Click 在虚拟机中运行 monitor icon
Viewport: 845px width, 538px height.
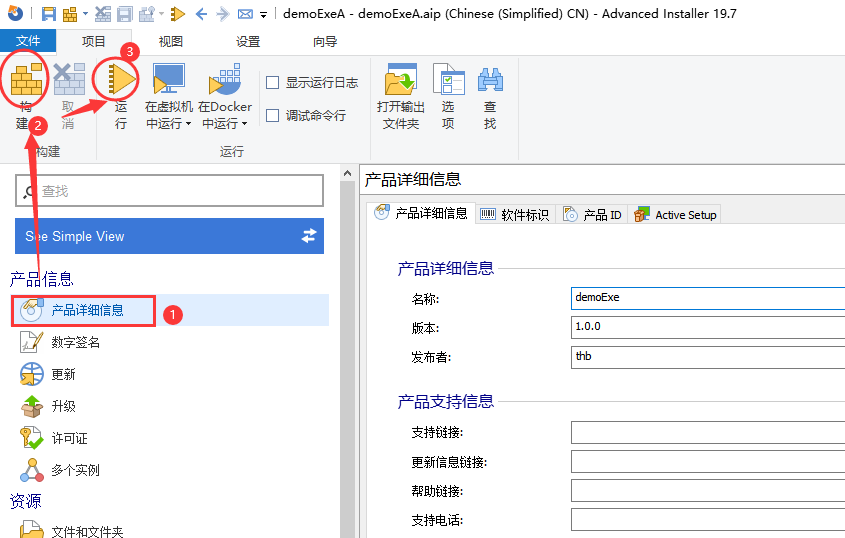pos(169,79)
